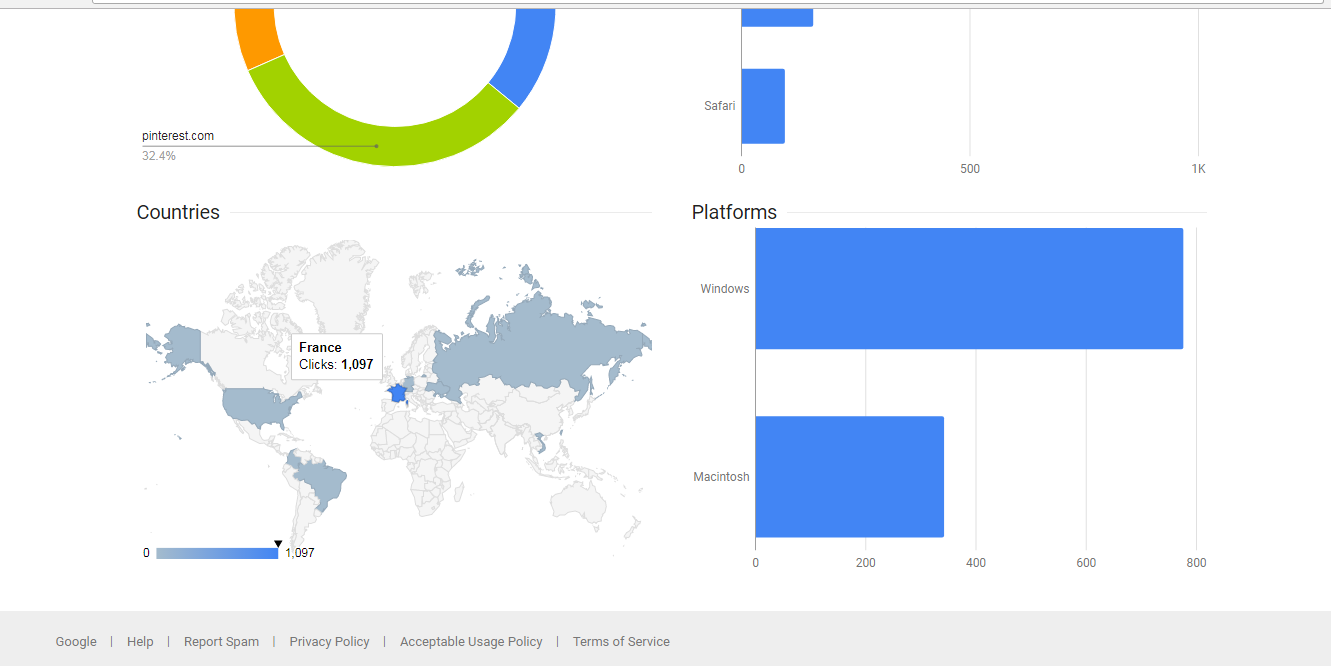Click the Google footer link
The width and height of the screenshot is (1331, 666).
pos(76,642)
